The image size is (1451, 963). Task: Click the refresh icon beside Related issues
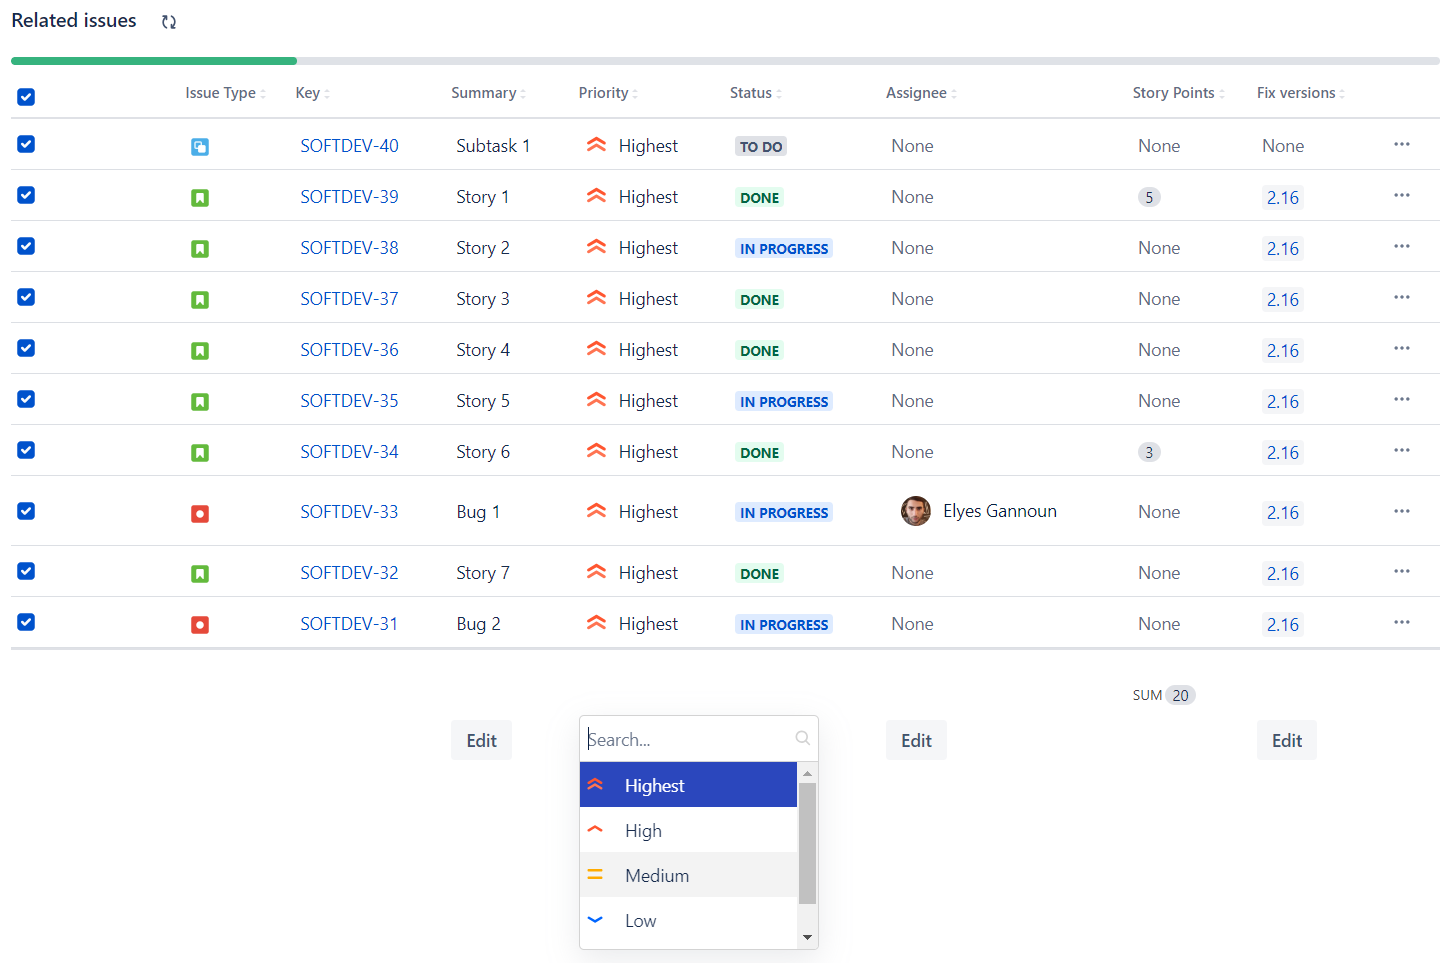[169, 22]
